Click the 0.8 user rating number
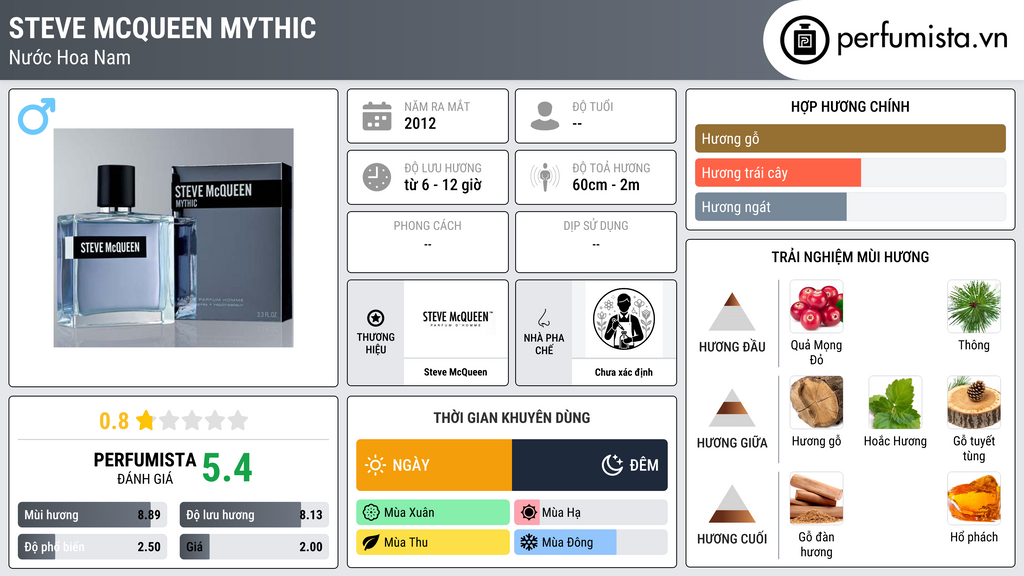The image size is (1024, 576). click(x=114, y=421)
